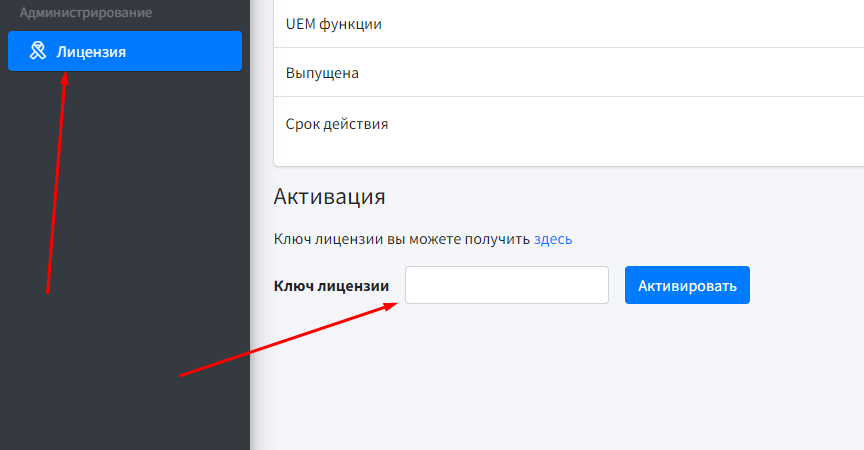Viewport: 864px width, 450px height.
Task: Open the Лицензия sidebar menu item
Action: 91,51
